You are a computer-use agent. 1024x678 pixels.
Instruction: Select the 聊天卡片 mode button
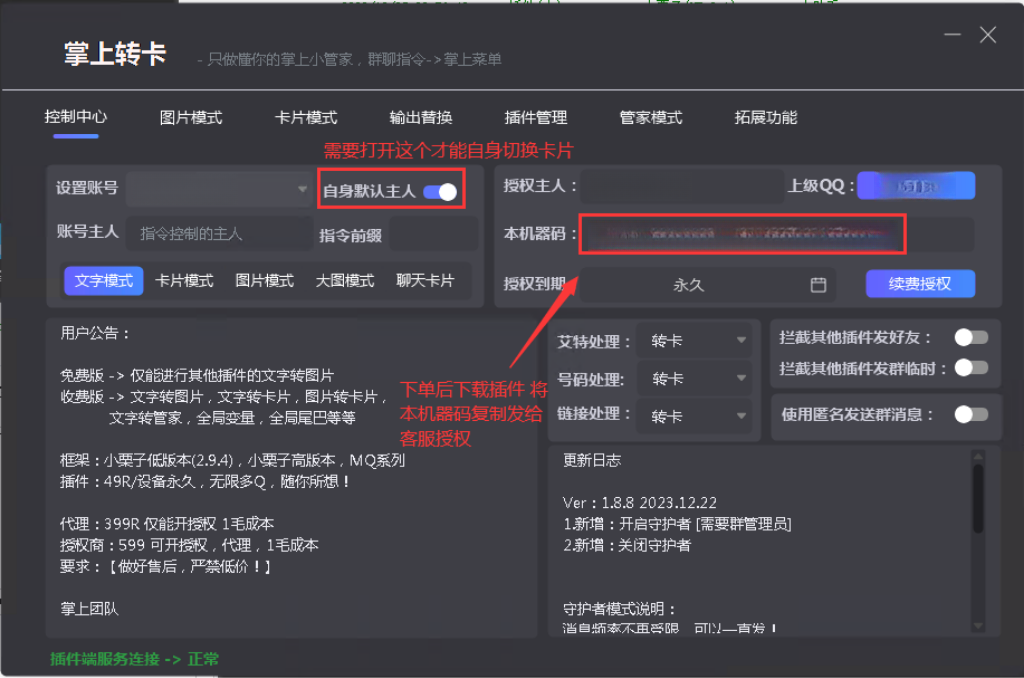pyautogui.click(x=425, y=281)
